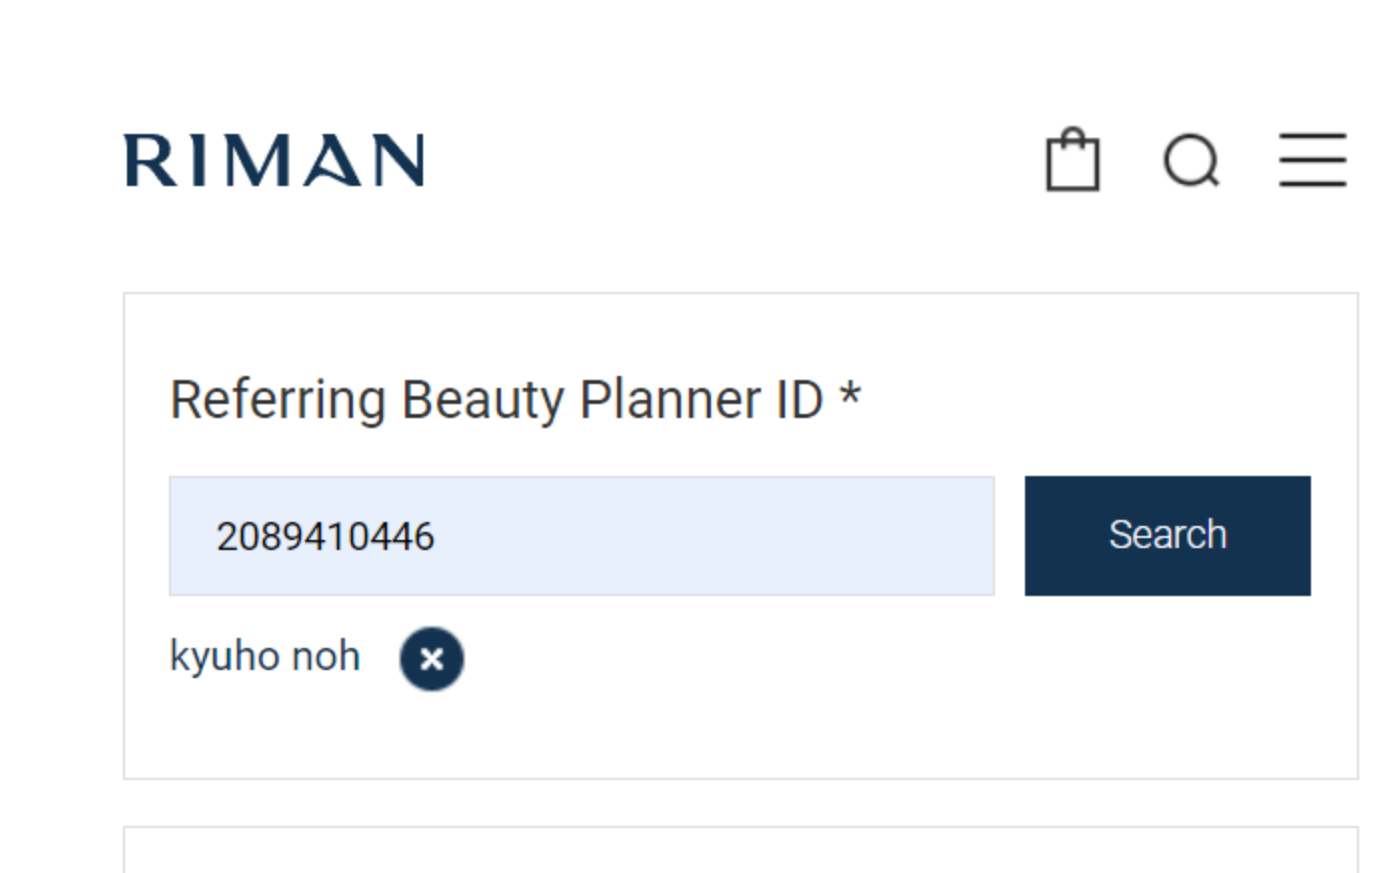The image size is (1379, 873).
Task: Clear the selected Beauty Planner
Action: point(431,657)
